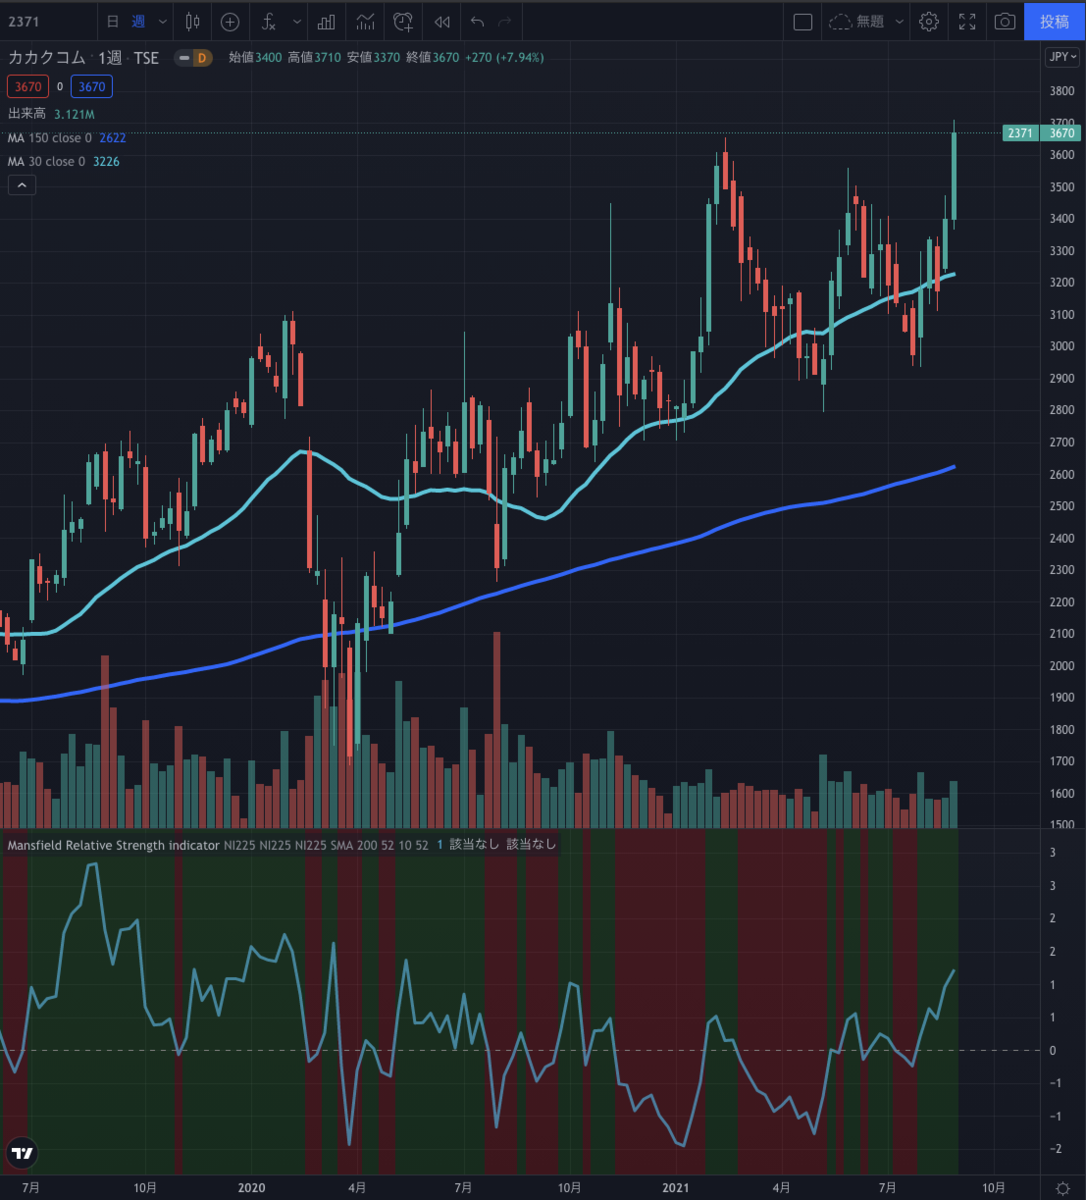1086x1200 pixels.
Task: Open the indicators fx menu
Action: pyautogui.click(x=268, y=21)
